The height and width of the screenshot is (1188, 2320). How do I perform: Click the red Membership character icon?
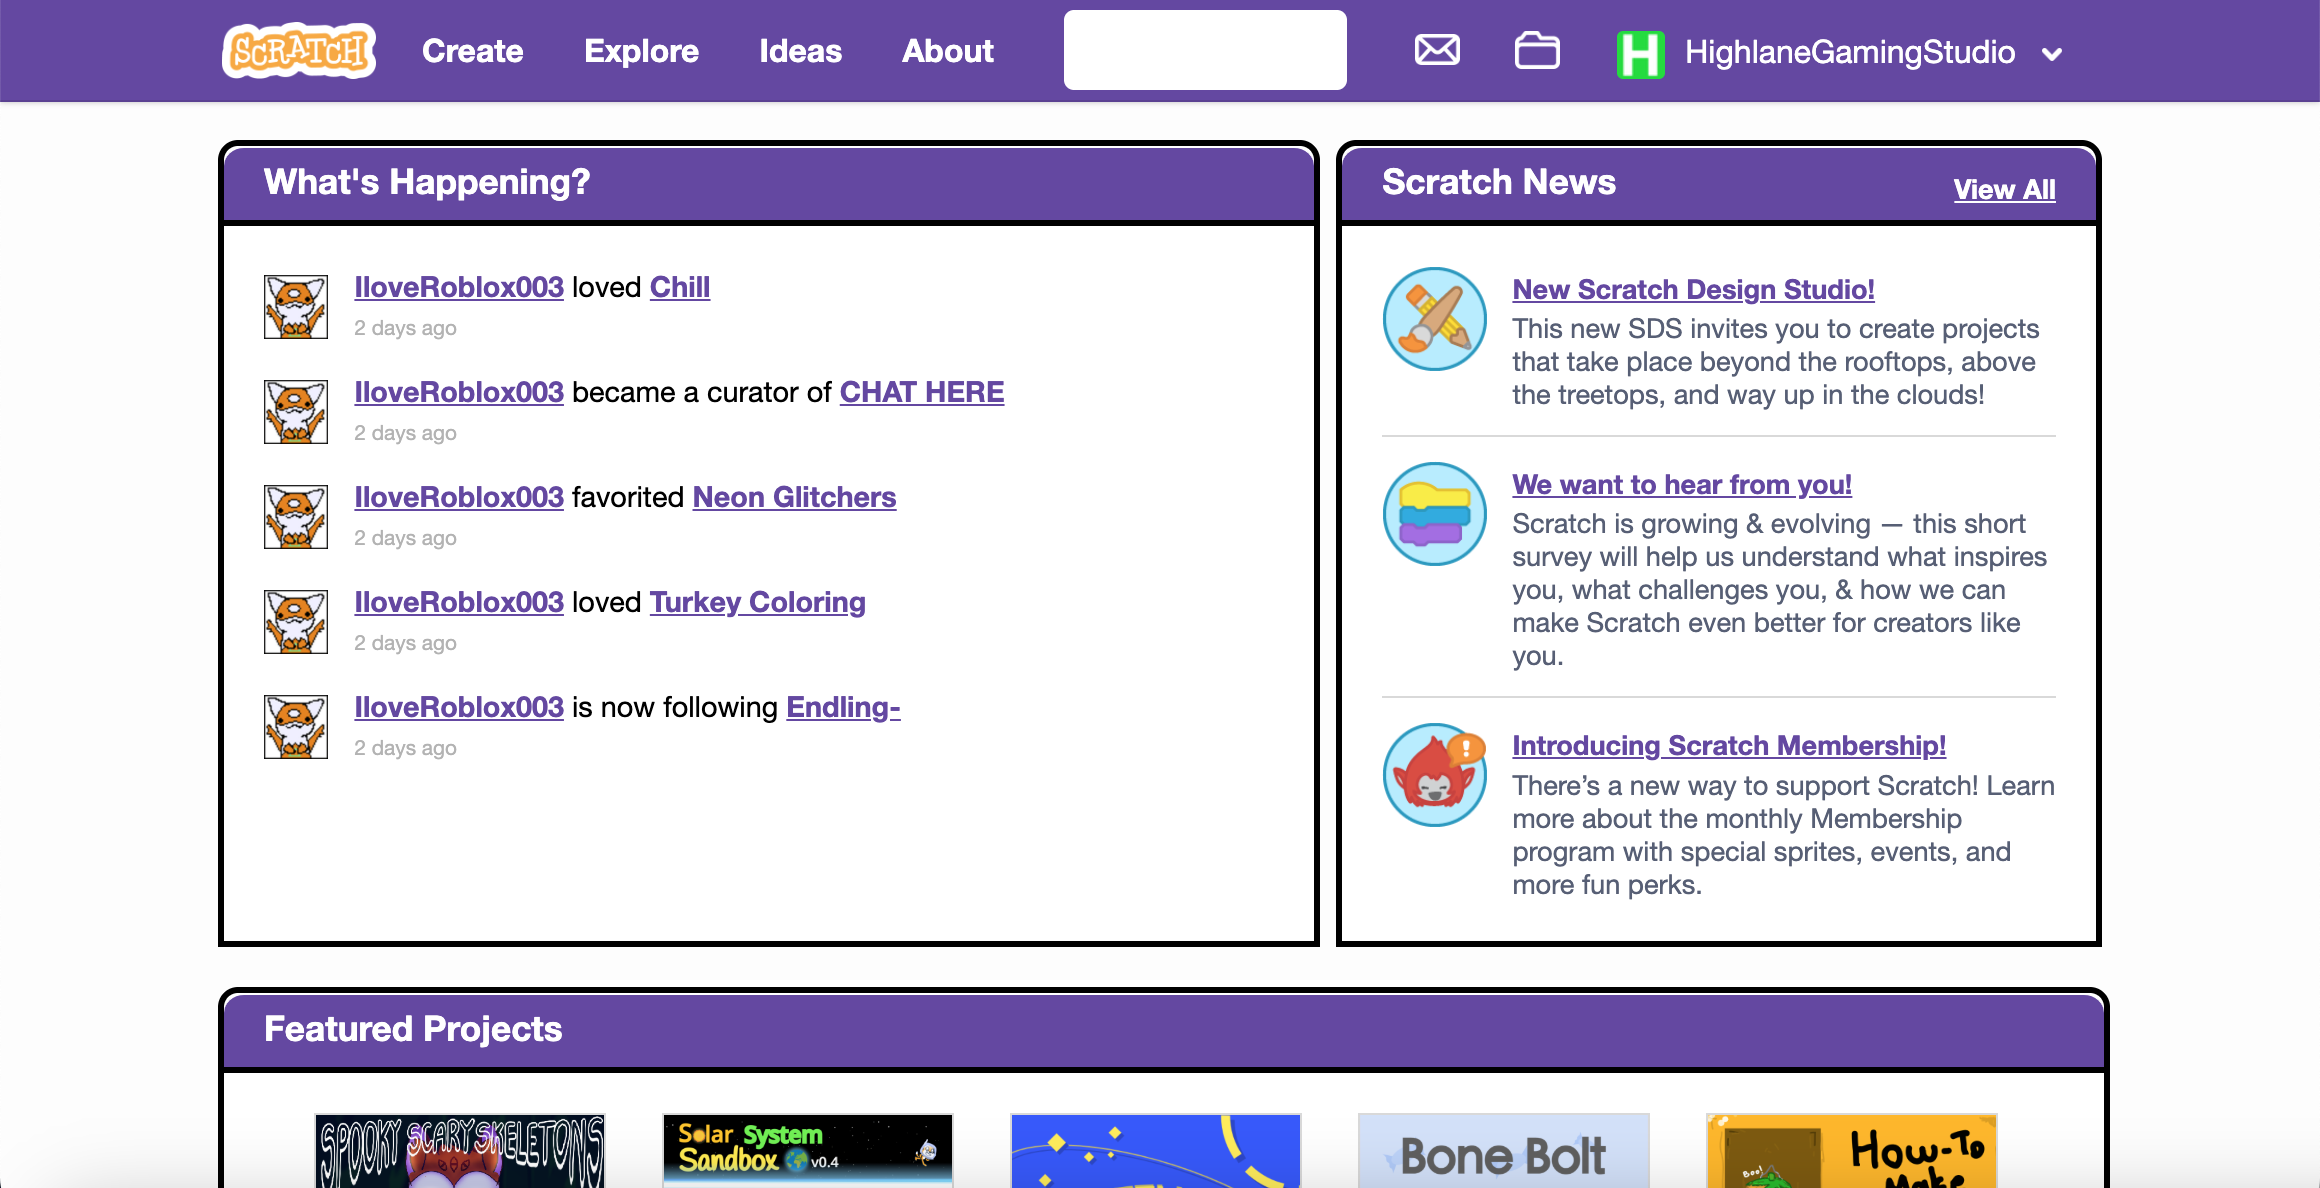click(x=1434, y=774)
